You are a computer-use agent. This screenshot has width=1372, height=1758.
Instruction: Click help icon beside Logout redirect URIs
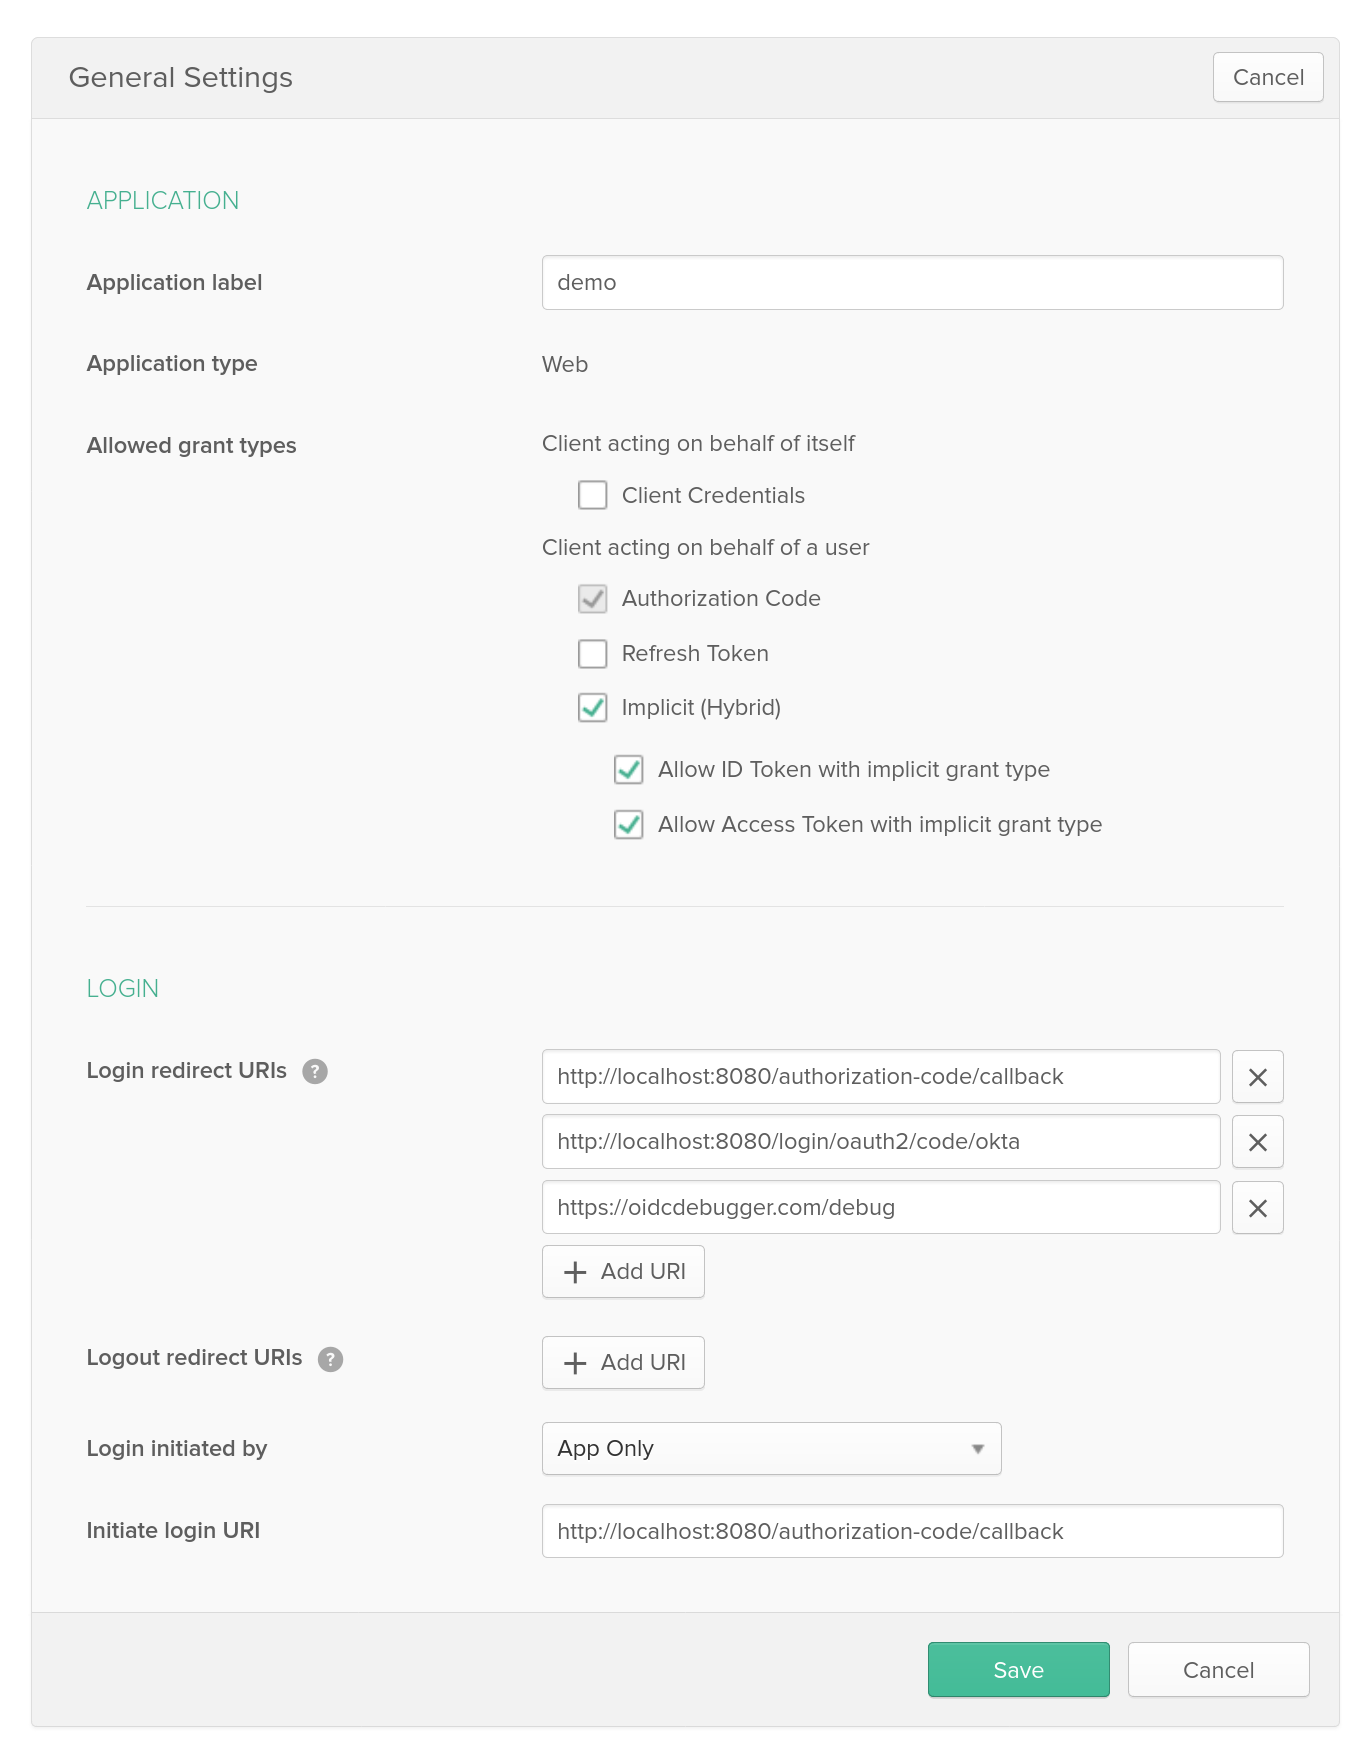tap(330, 1359)
